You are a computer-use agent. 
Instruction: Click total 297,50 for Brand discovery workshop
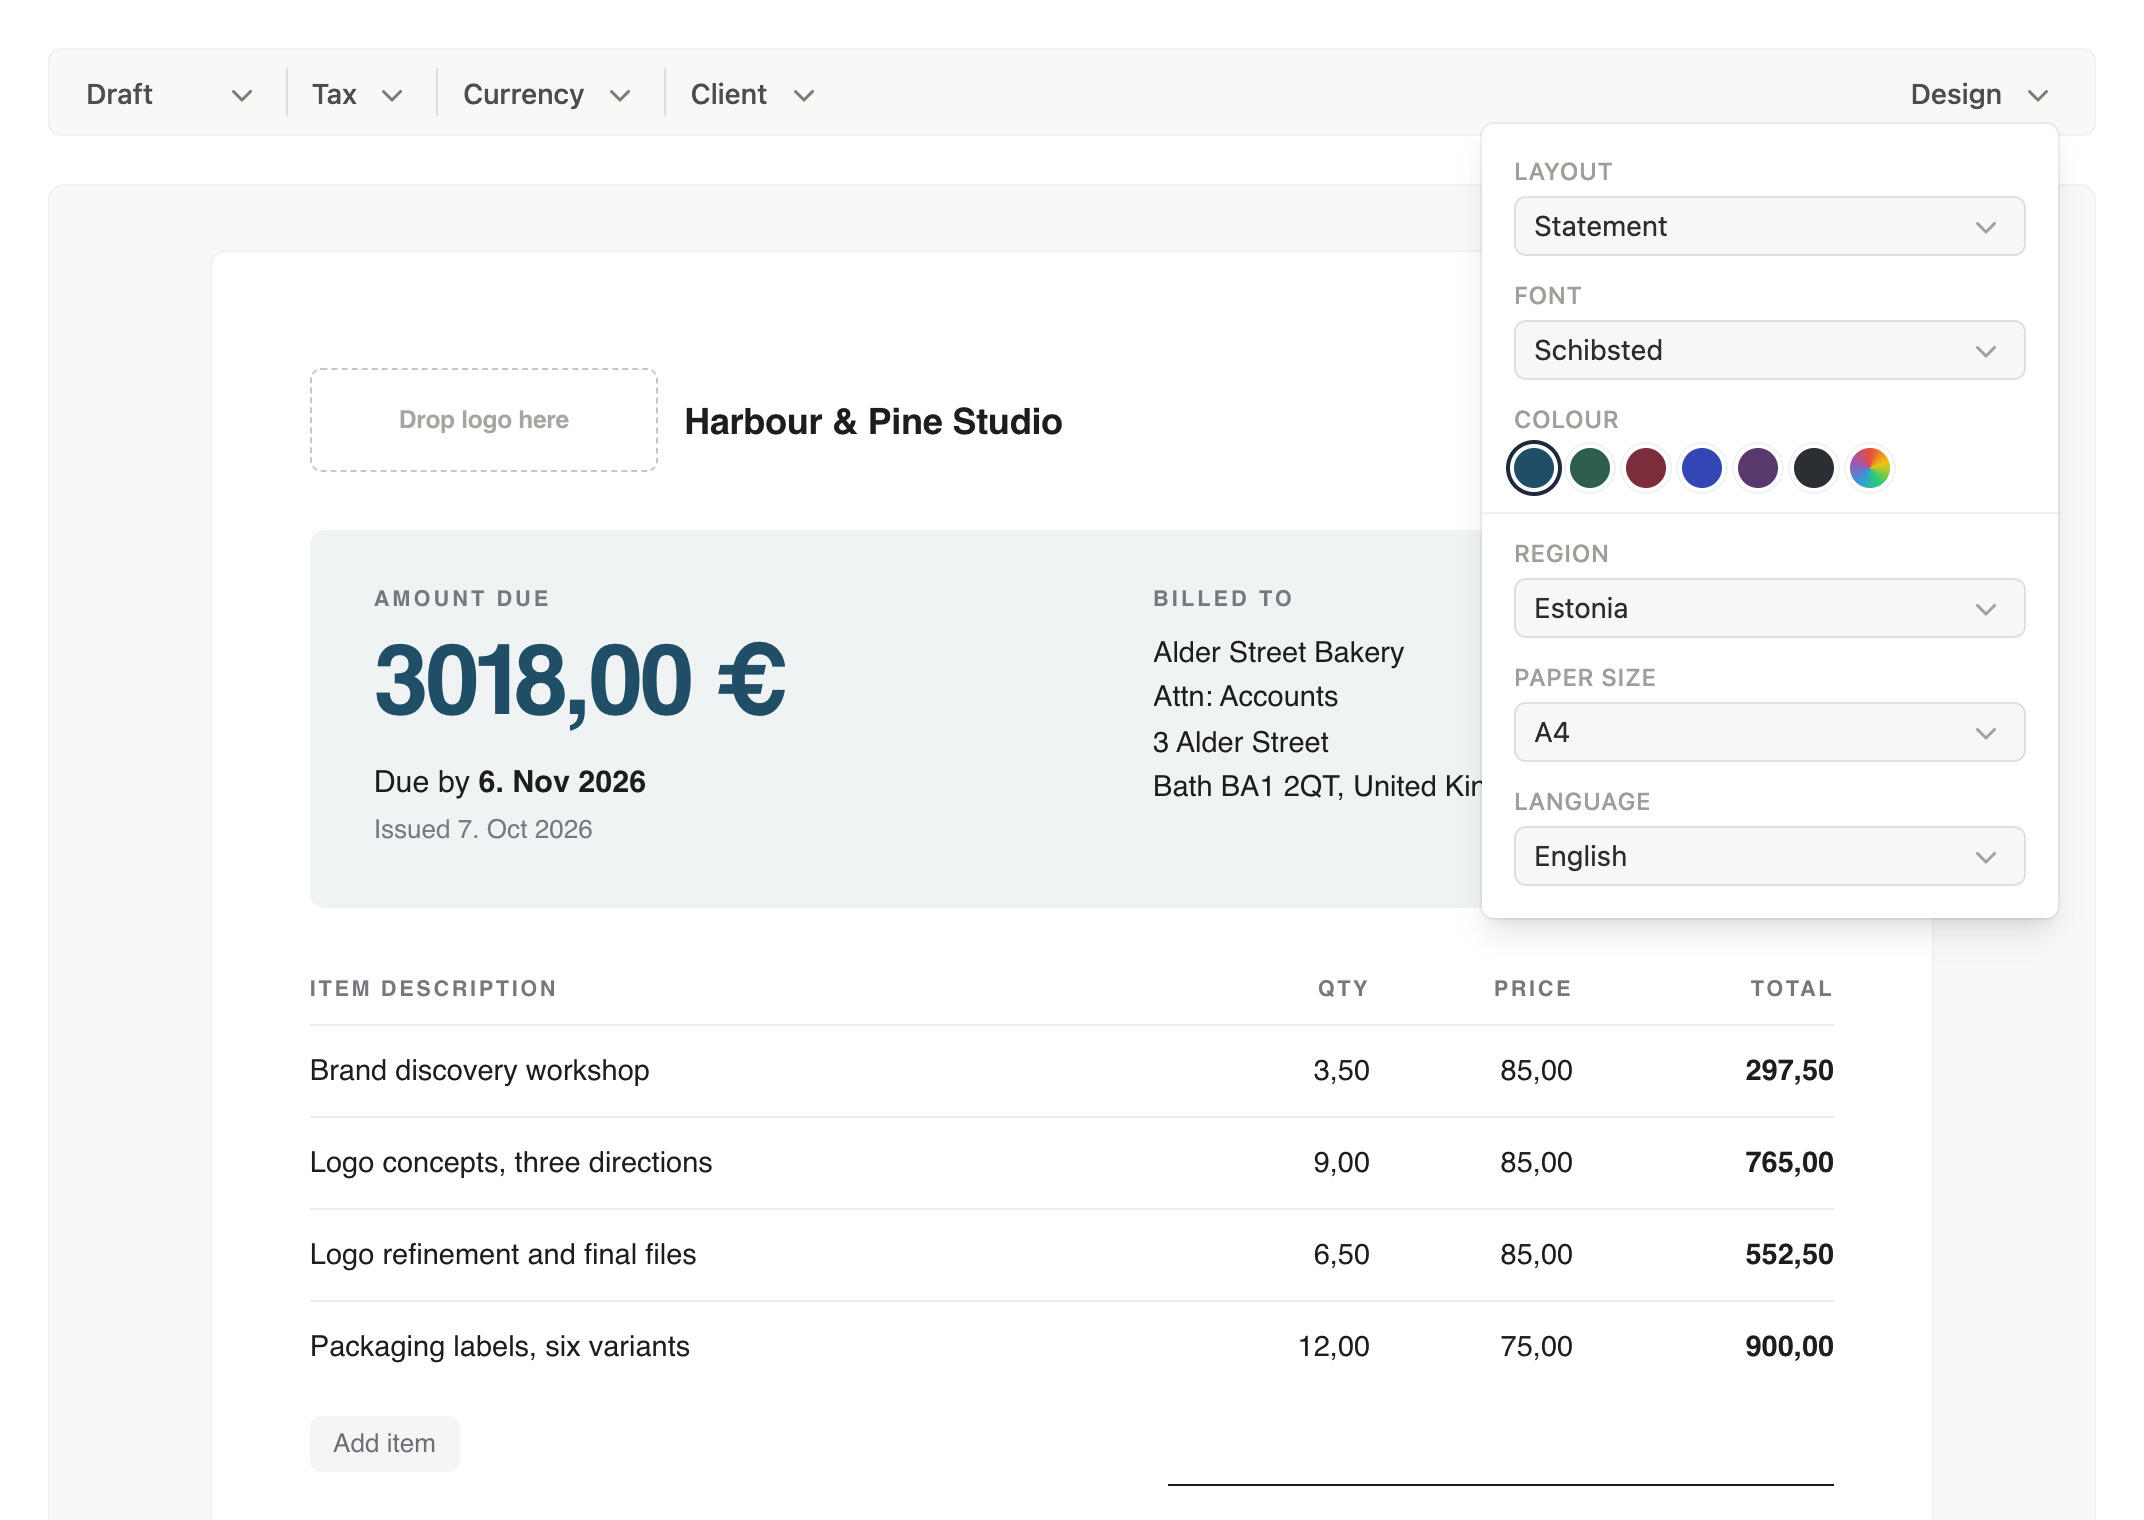click(1789, 1070)
